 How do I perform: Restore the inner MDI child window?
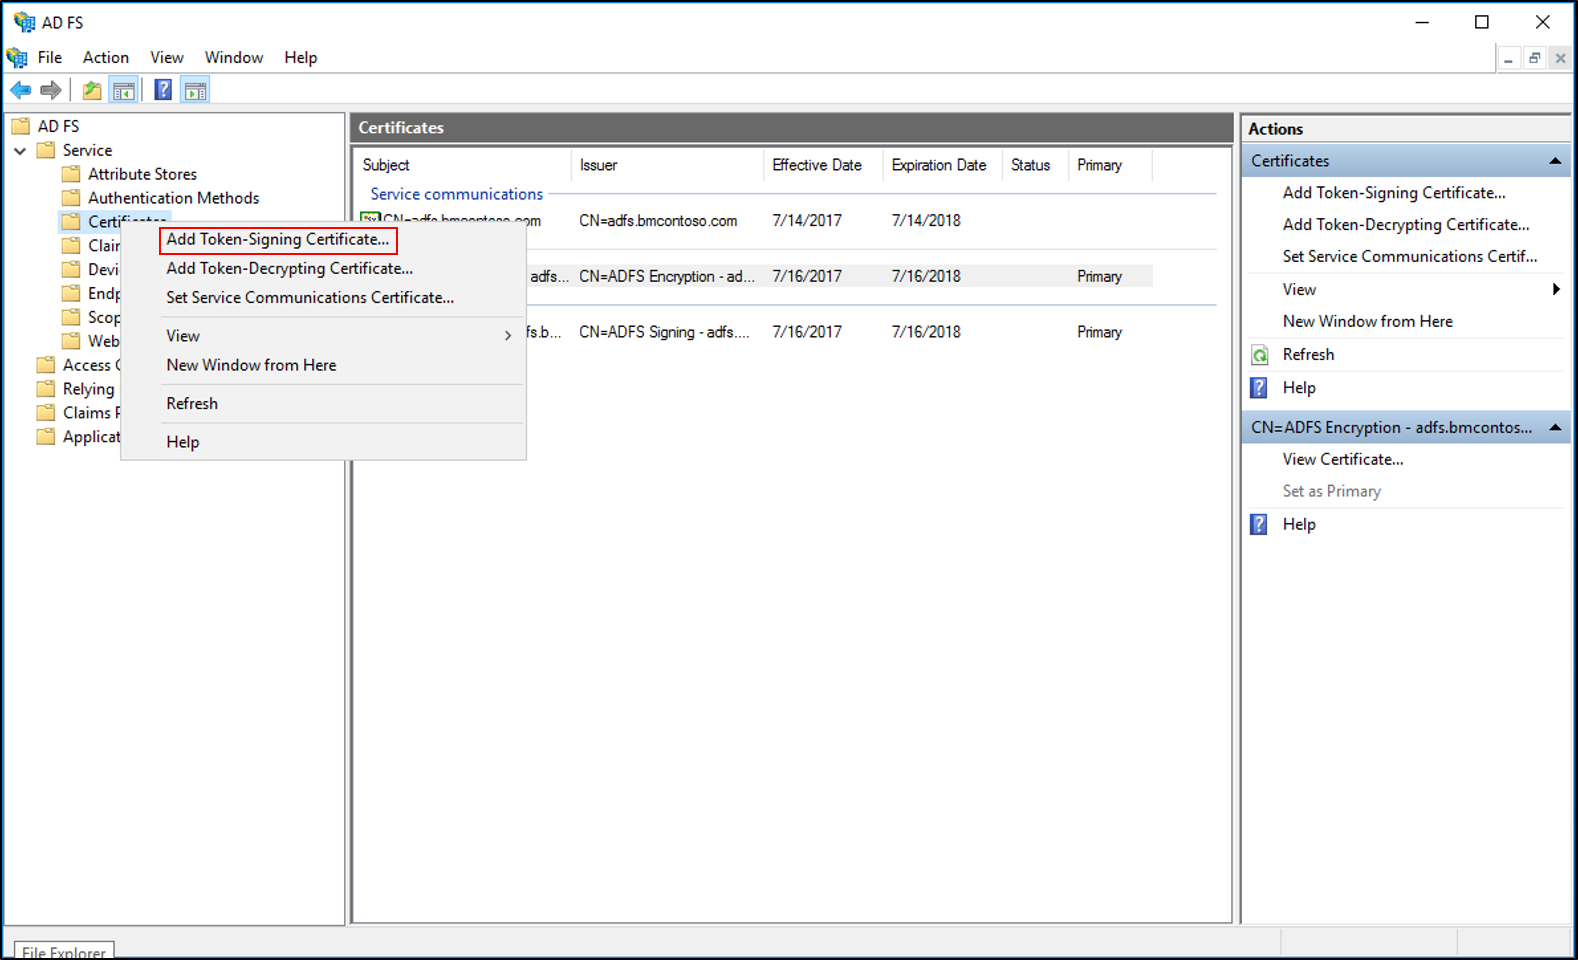click(1534, 59)
